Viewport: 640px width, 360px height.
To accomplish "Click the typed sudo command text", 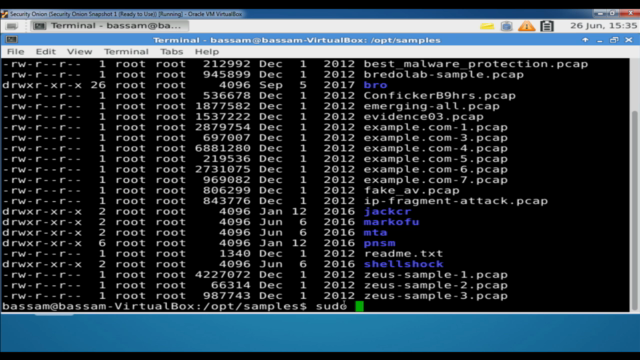I will tap(331, 307).
